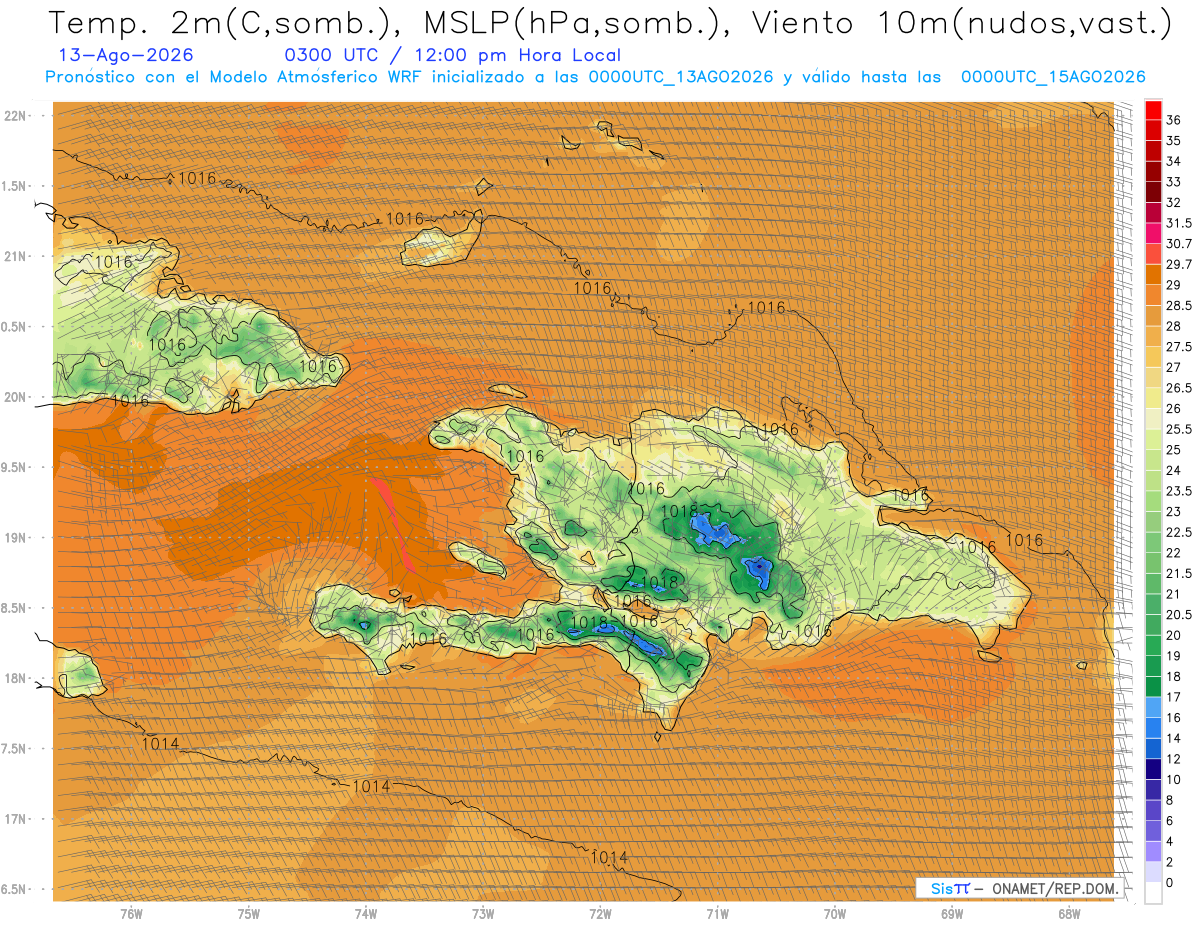Click the blue swatch between 12 and 14
The image size is (1200, 927).
pyautogui.click(x=1153, y=748)
